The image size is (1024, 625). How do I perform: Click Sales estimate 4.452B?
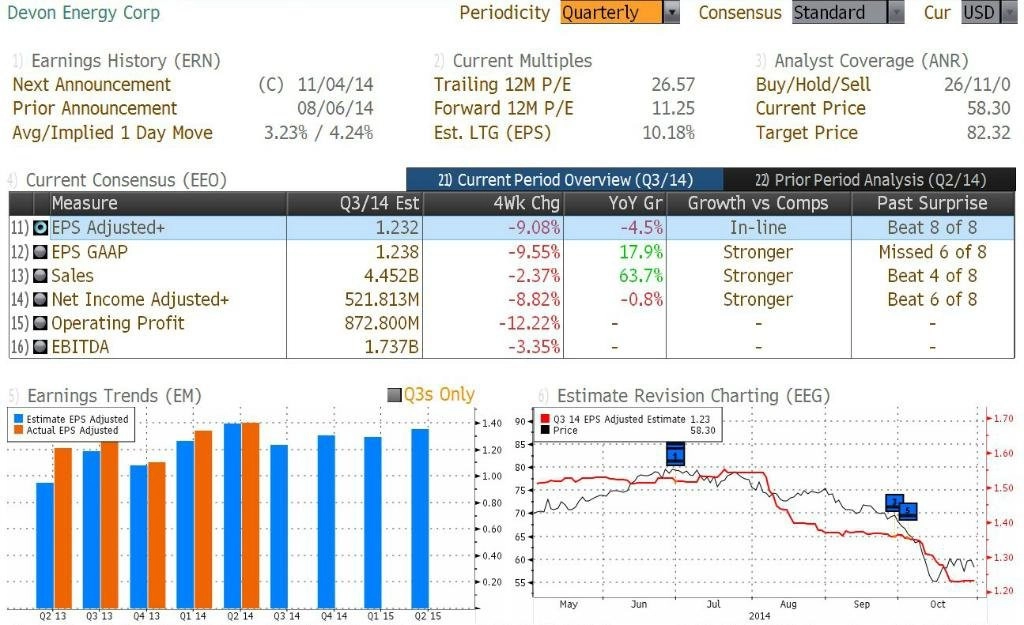pos(391,276)
